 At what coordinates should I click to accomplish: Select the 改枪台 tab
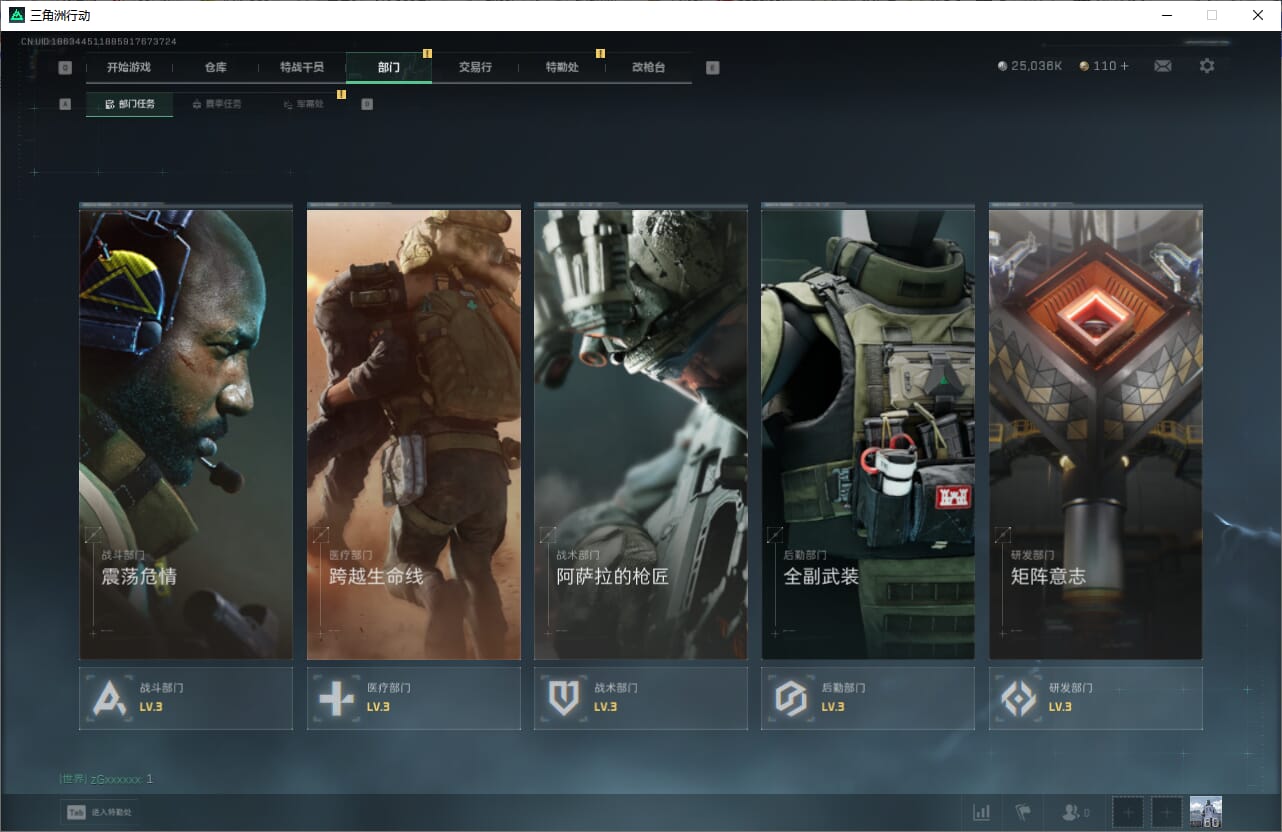point(648,67)
